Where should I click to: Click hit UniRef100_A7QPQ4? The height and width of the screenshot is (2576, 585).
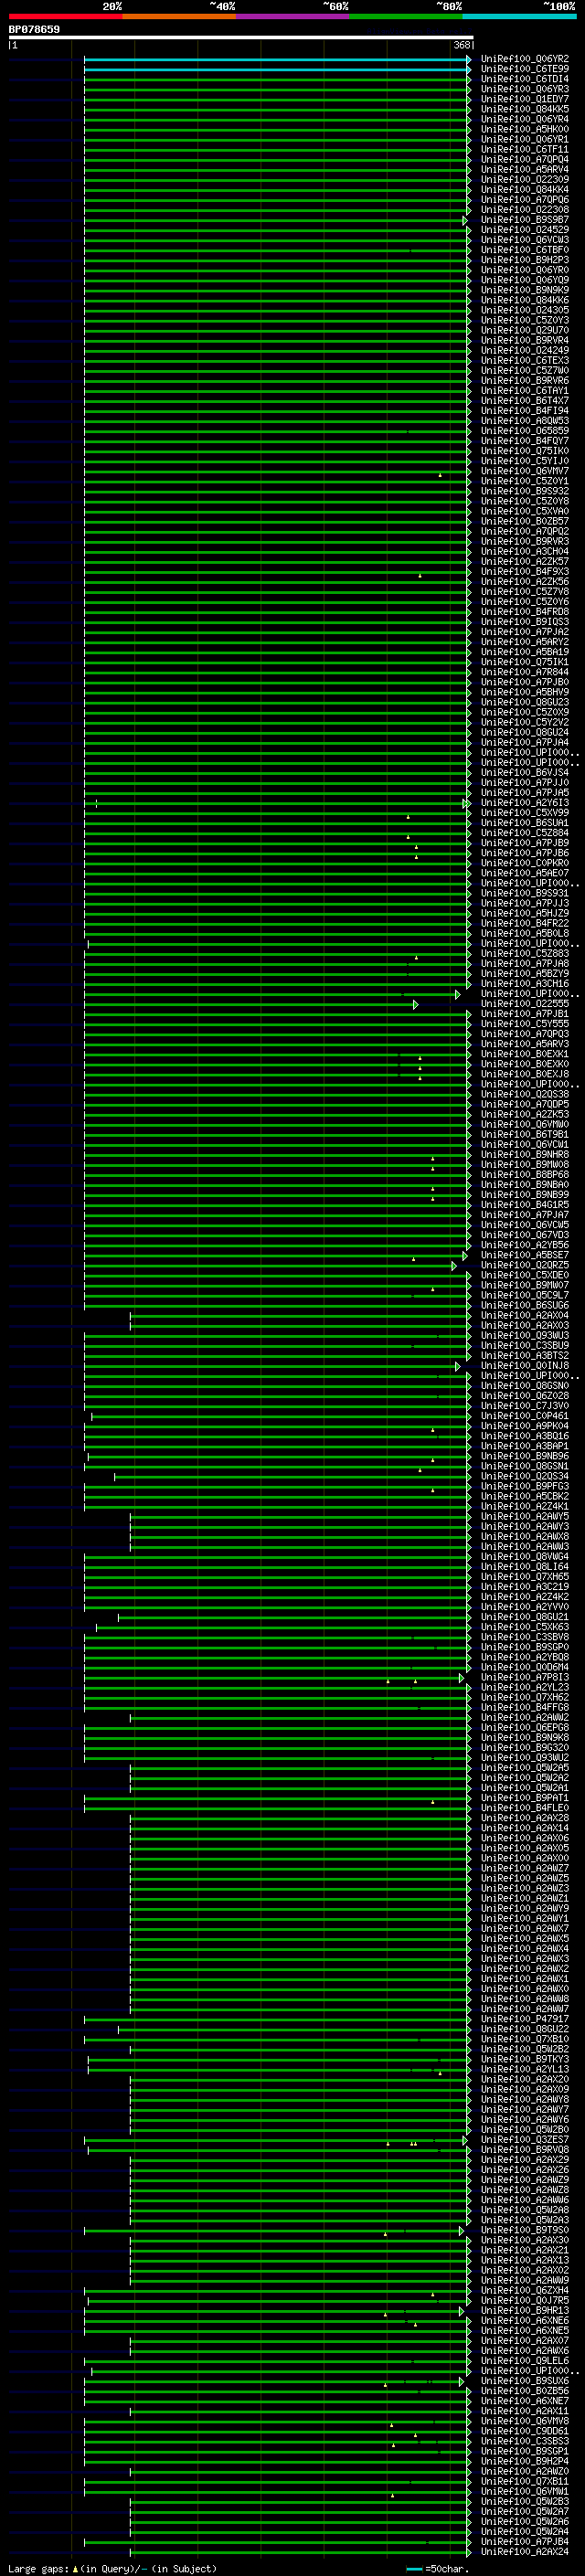tap(525, 159)
